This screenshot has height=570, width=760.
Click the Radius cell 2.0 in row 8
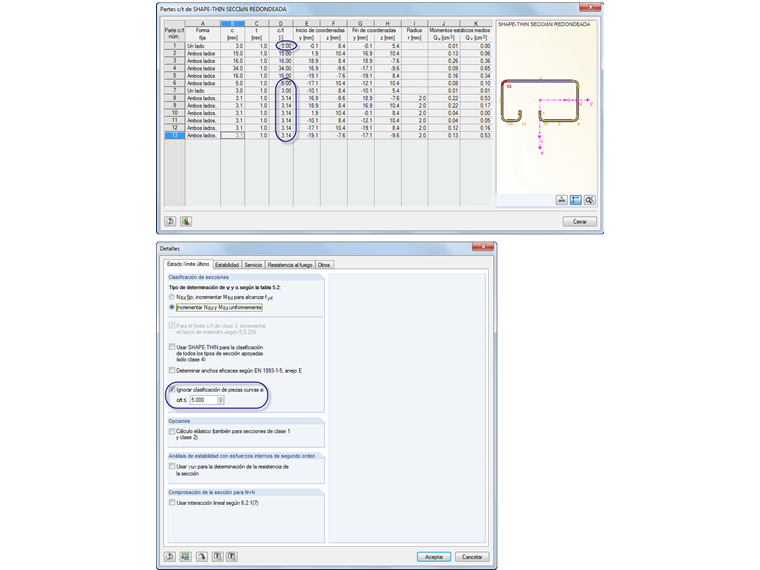(414, 98)
